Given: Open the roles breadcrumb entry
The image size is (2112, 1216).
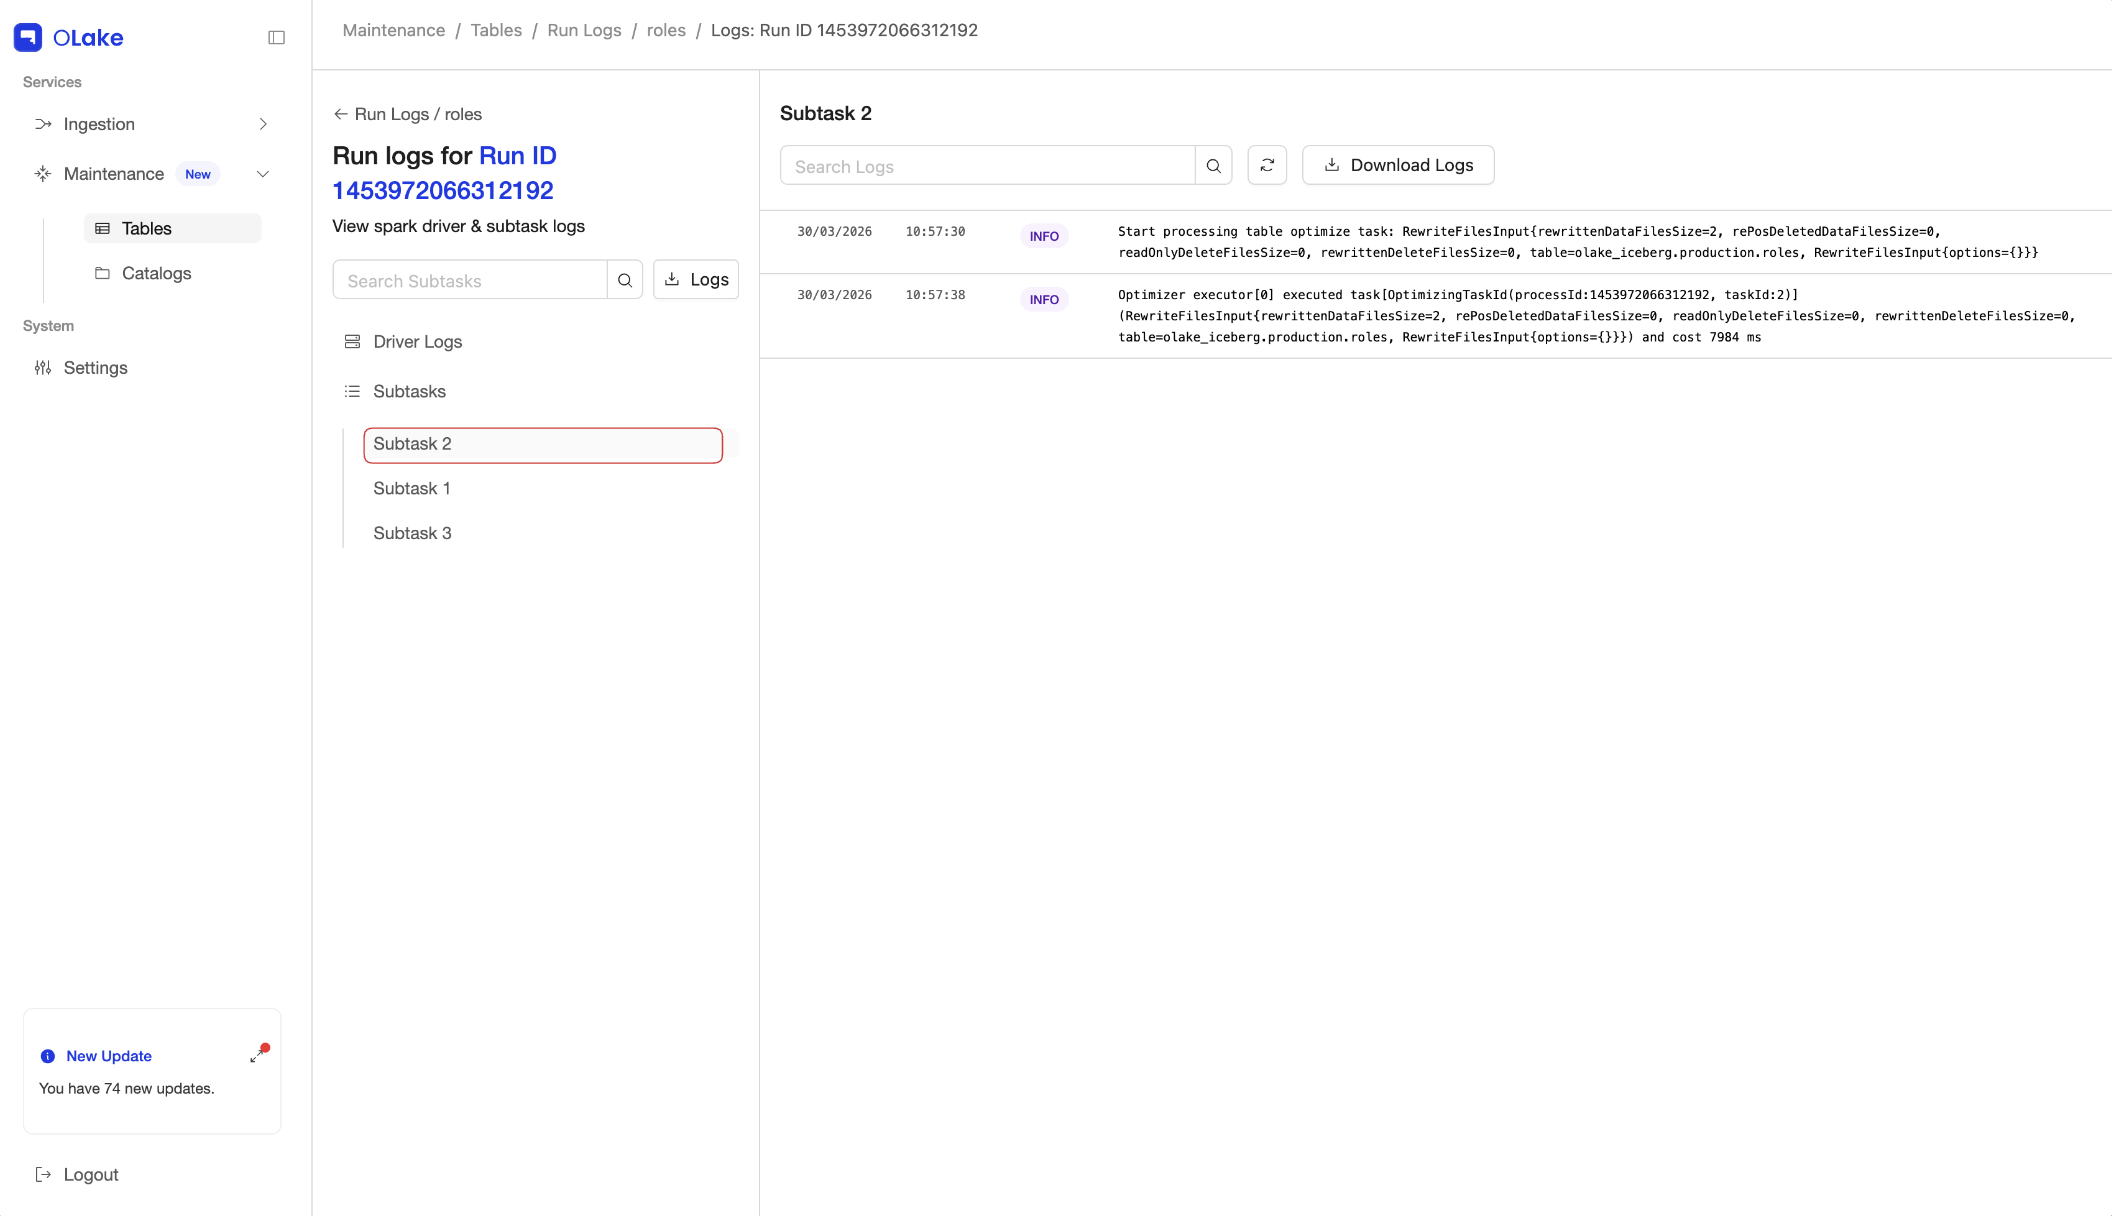Looking at the screenshot, I should pos(666,30).
